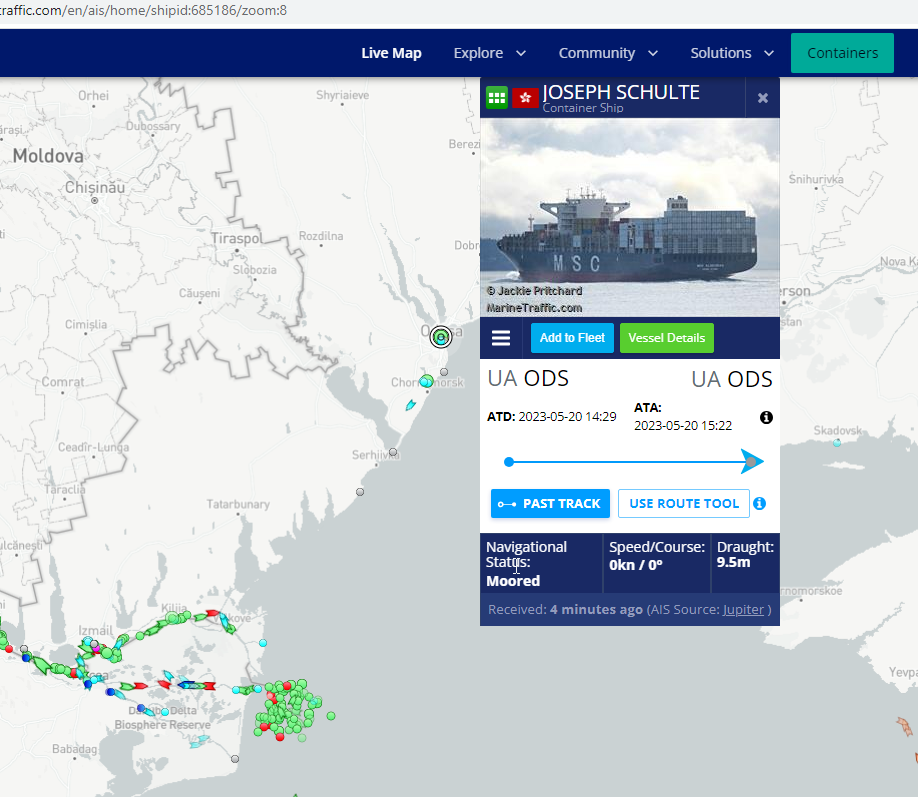This screenshot has width=918, height=797.
Task: Click the Moored navigational status text
Action: (513, 581)
